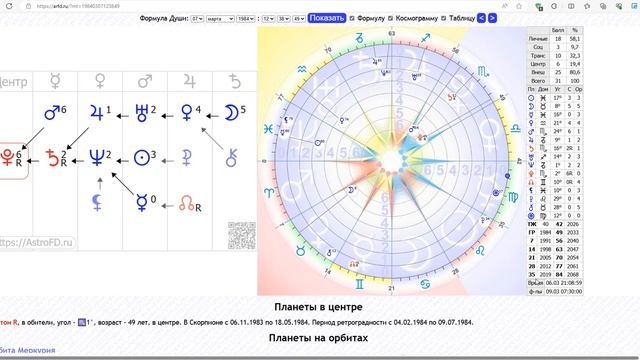Click the red Pluto symbol in center
640x360 pixels.
pos(7,158)
